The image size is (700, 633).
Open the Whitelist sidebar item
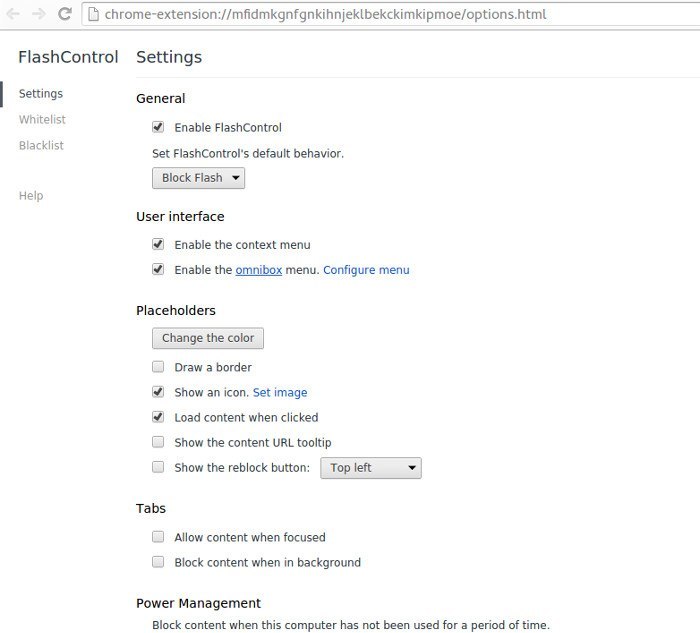tap(42, 120)
